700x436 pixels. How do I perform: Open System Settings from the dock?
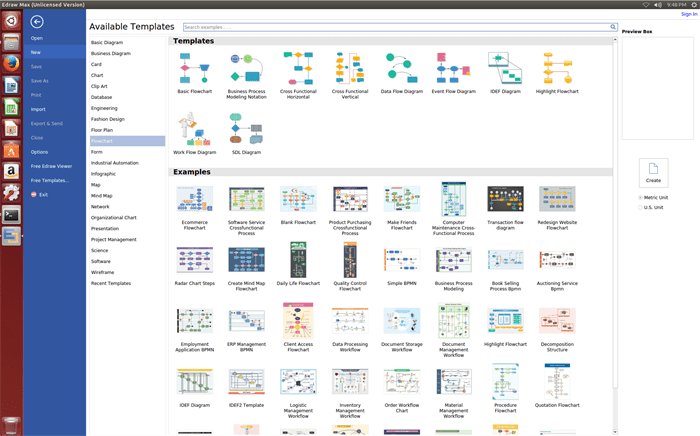point(11,193)
